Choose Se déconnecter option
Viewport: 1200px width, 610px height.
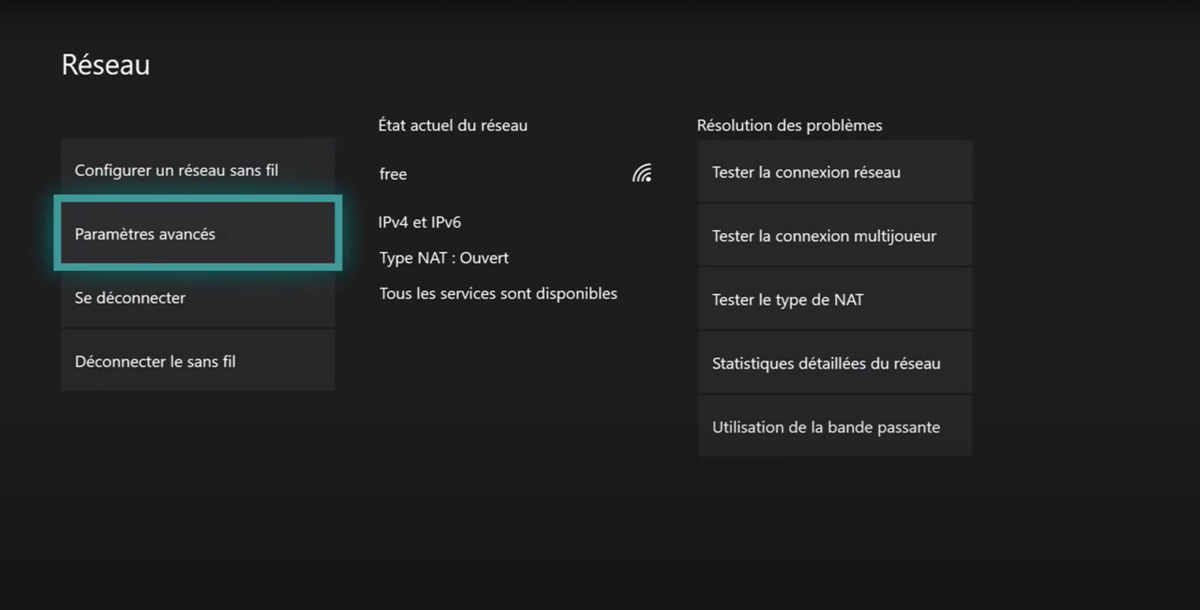[x=197, y=297]
